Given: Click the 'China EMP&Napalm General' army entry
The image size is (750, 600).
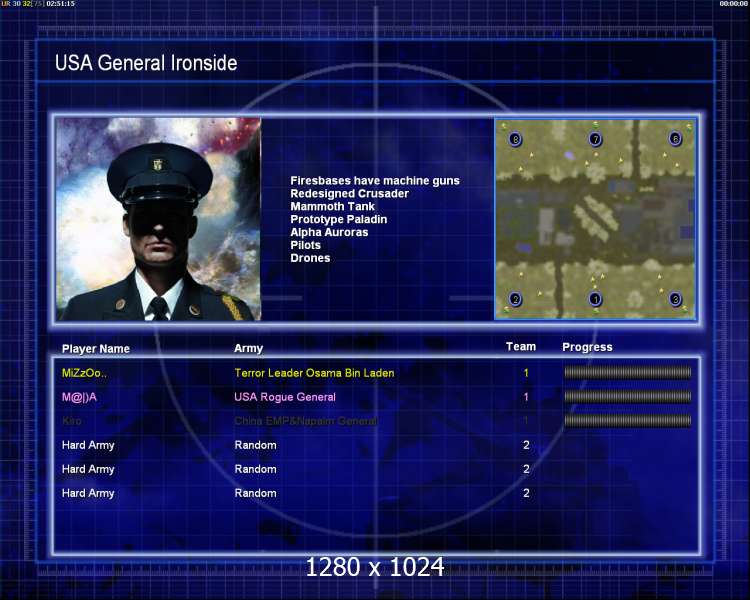Looking at the screenshot, I should coord(306,421).
